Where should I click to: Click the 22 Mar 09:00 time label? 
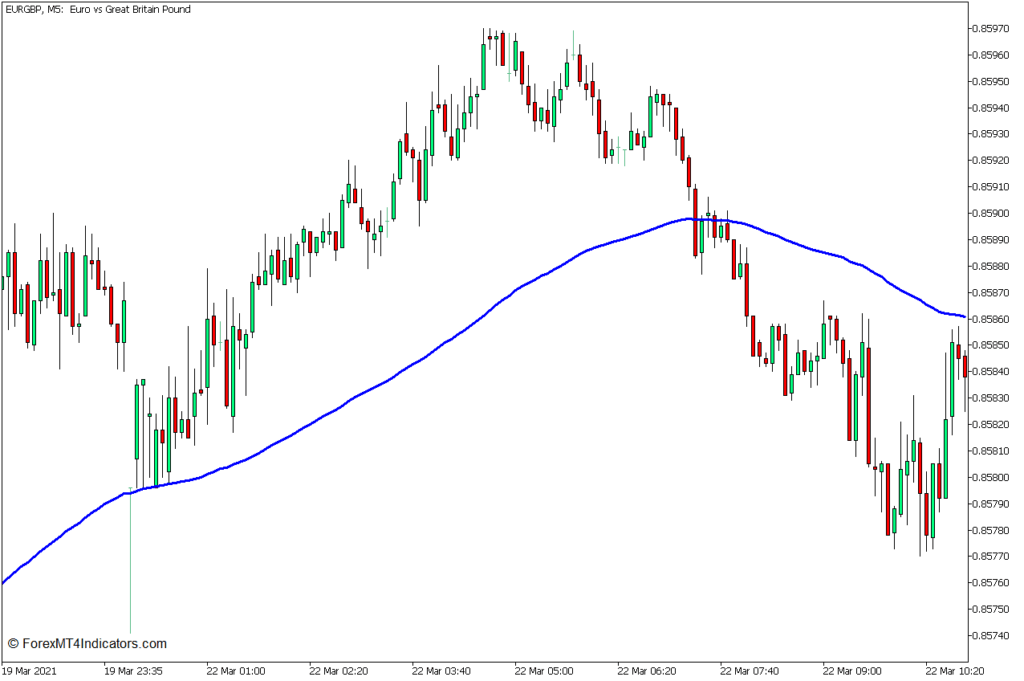[x=852, y=670]
